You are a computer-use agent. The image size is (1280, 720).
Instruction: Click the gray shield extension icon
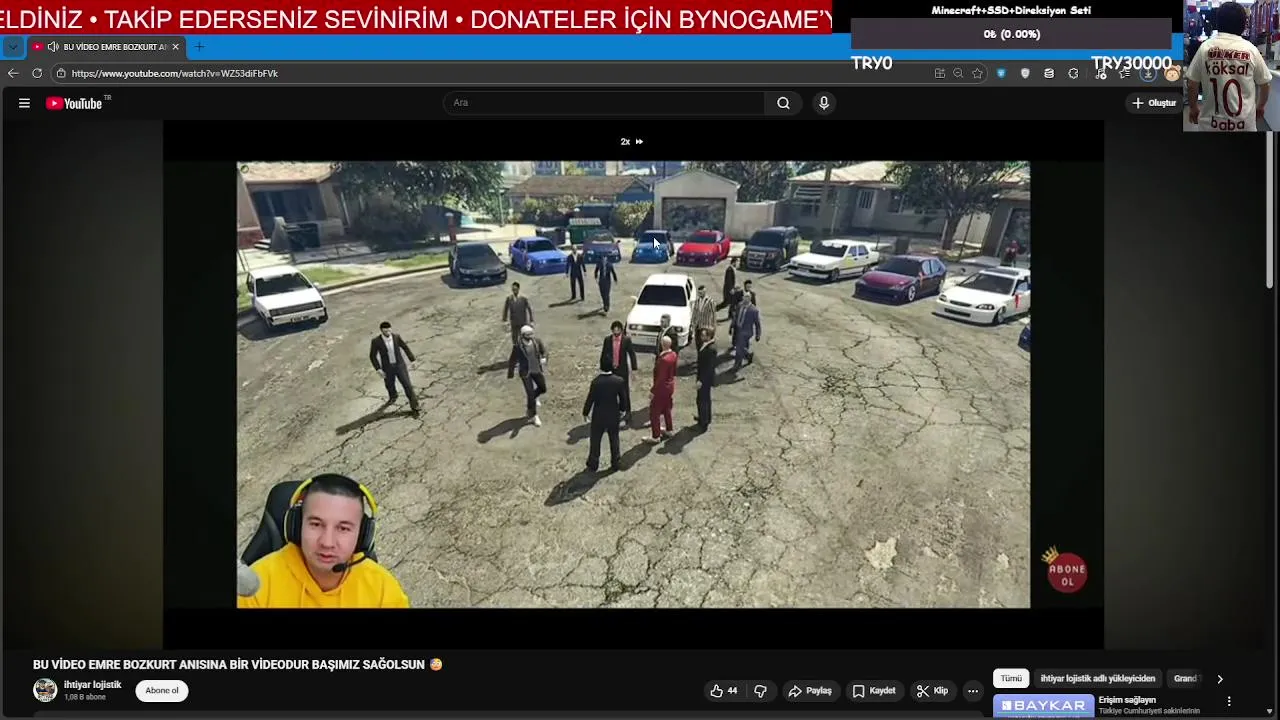(1025, 73)
